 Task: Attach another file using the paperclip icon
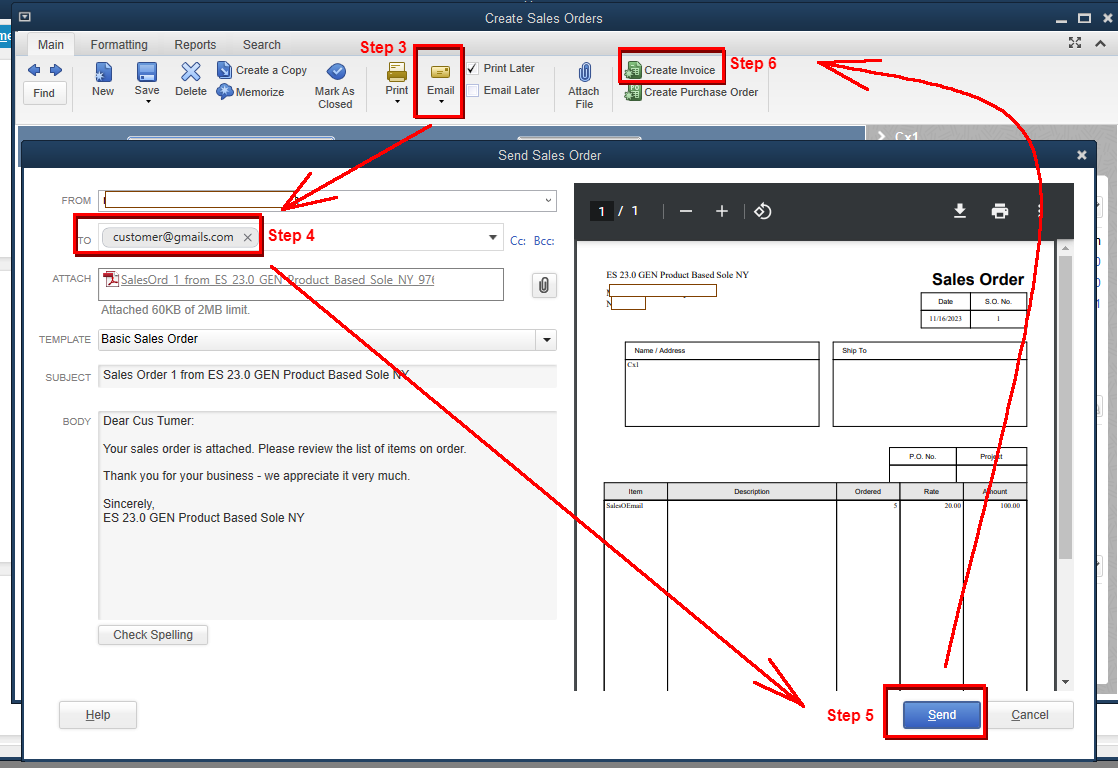pos(543,285)
